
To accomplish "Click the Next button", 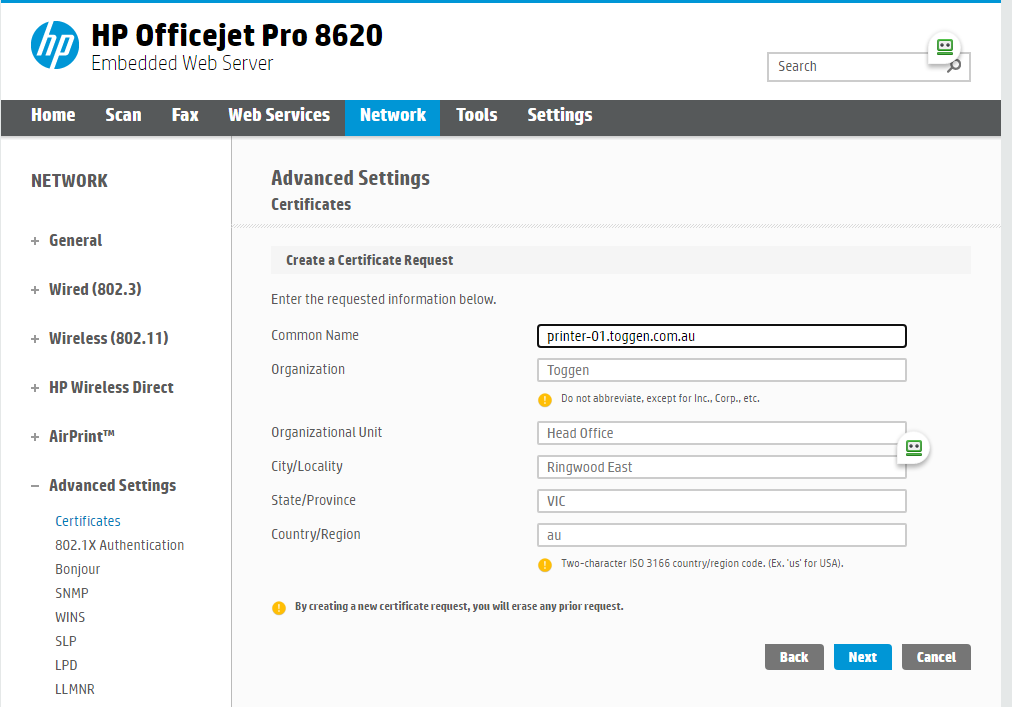I will coord(862,657).
